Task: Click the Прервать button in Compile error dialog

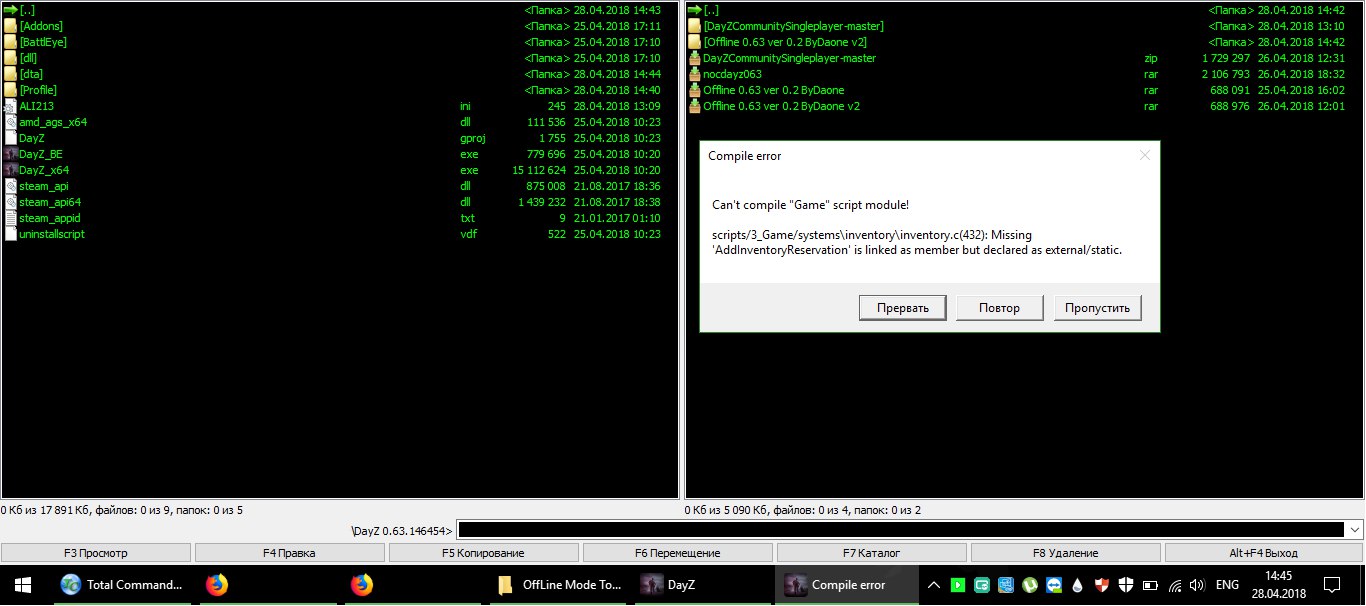Action: click(x=902, y=308)
